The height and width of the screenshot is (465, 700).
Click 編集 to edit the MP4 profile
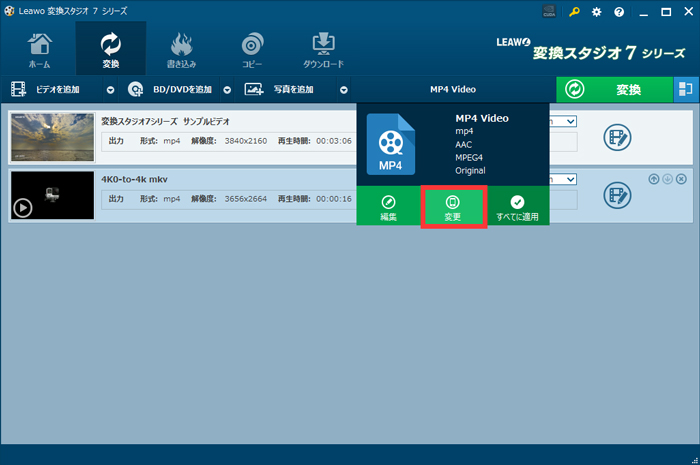pyautogui.click(x=388, y=206)
